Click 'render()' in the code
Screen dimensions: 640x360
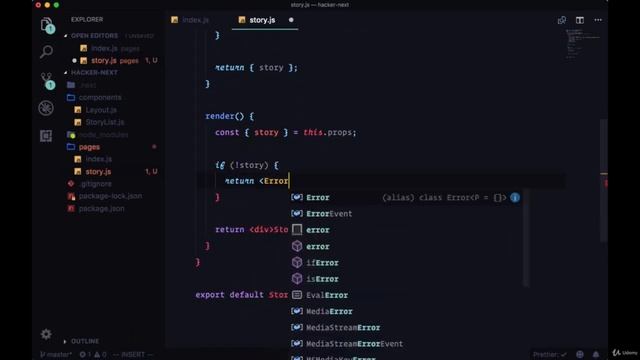[x=224, y=116]
